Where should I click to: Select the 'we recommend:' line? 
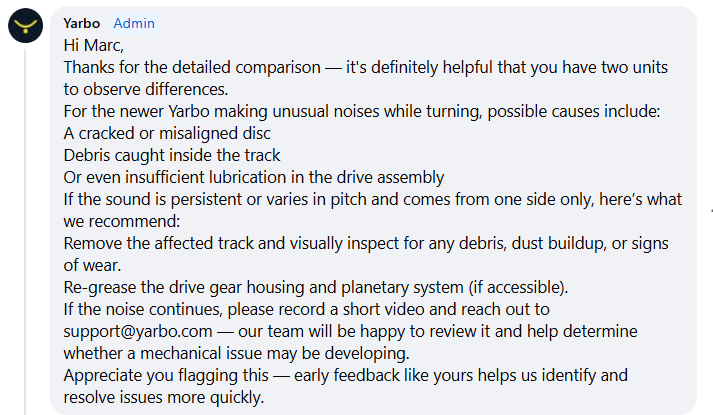[x=122, y=221]
